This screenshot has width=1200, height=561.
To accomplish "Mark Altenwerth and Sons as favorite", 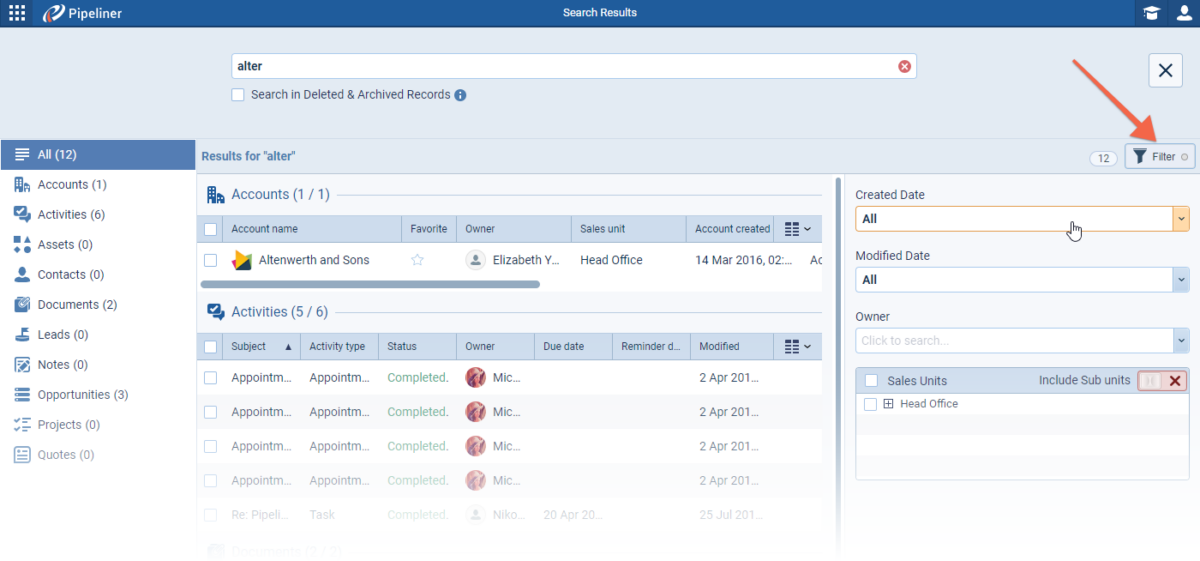I will [418, 260].
